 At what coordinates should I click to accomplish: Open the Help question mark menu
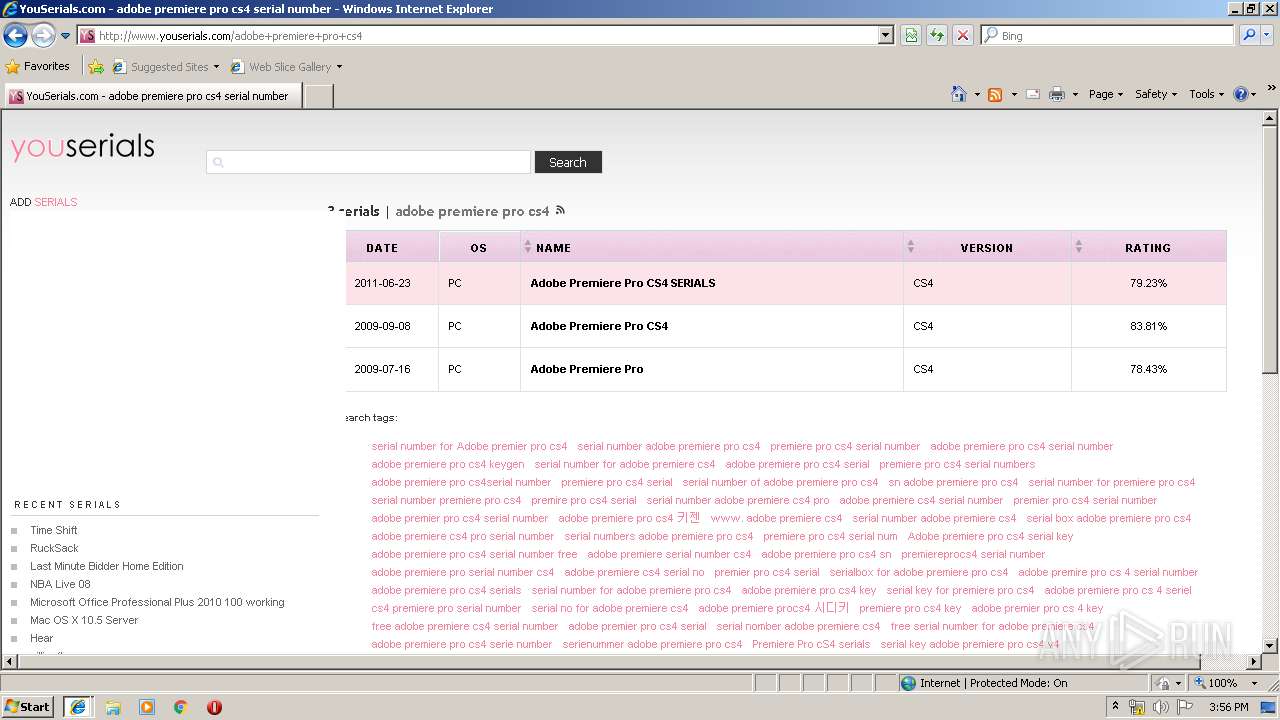1245,94
